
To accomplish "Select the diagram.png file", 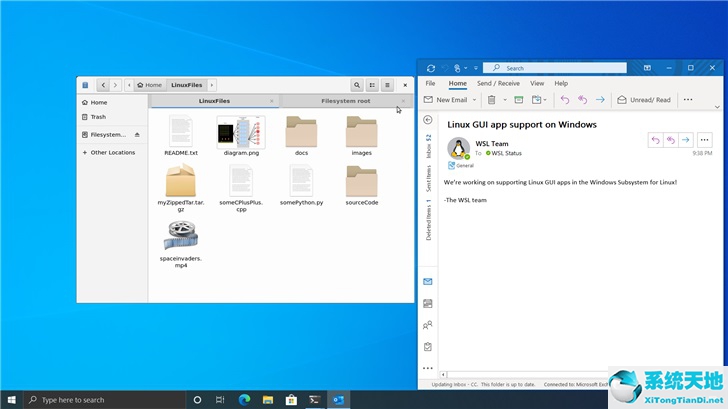I will (x=241, y=136).
